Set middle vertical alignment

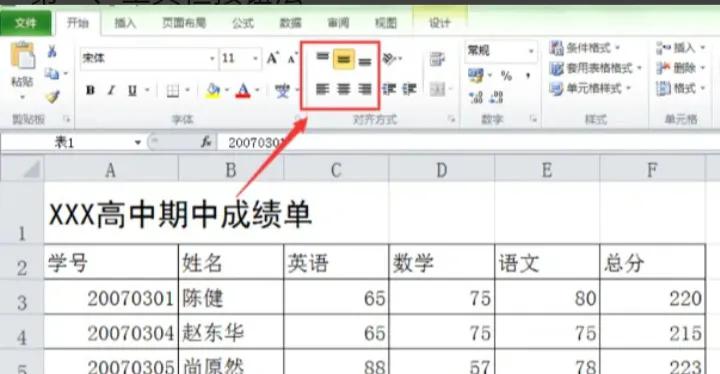coord(343,59)
